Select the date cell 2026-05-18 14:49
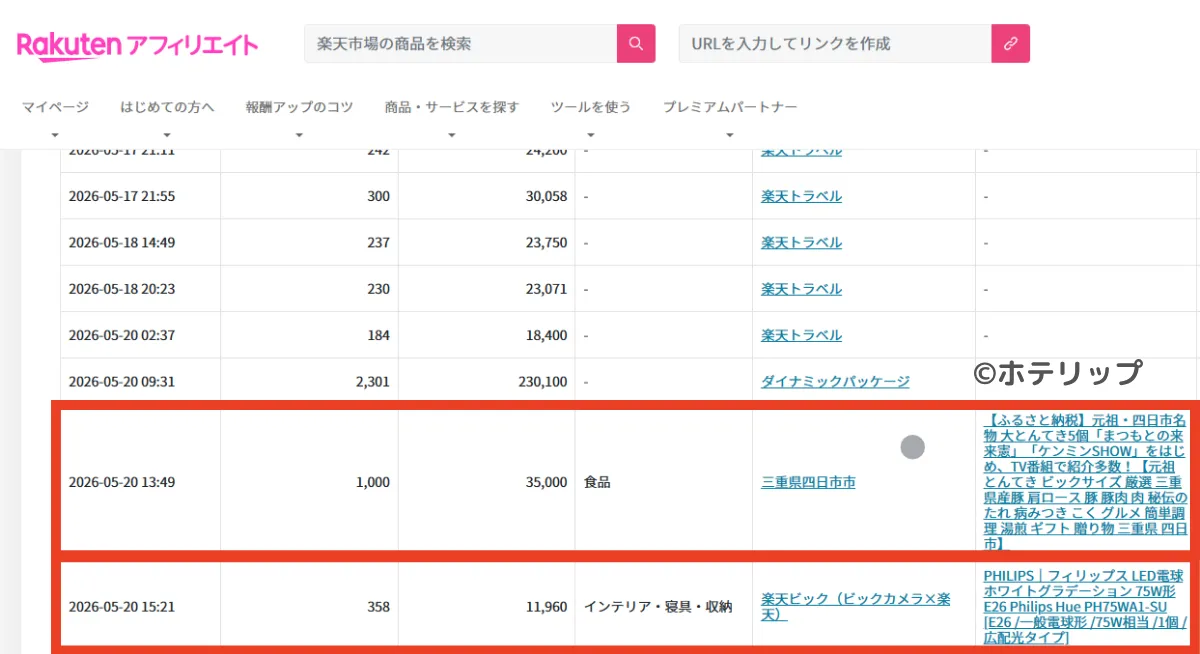 pos(122,243)
